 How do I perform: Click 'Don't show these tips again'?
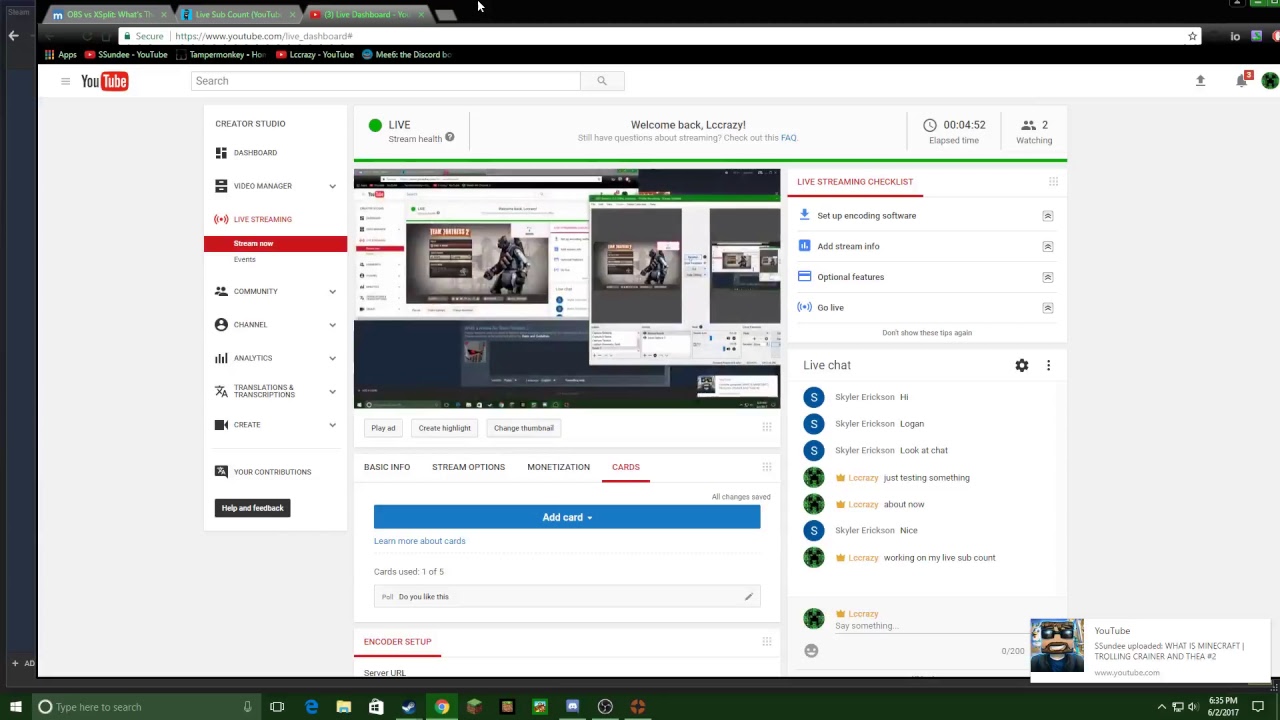click(927, 333)
